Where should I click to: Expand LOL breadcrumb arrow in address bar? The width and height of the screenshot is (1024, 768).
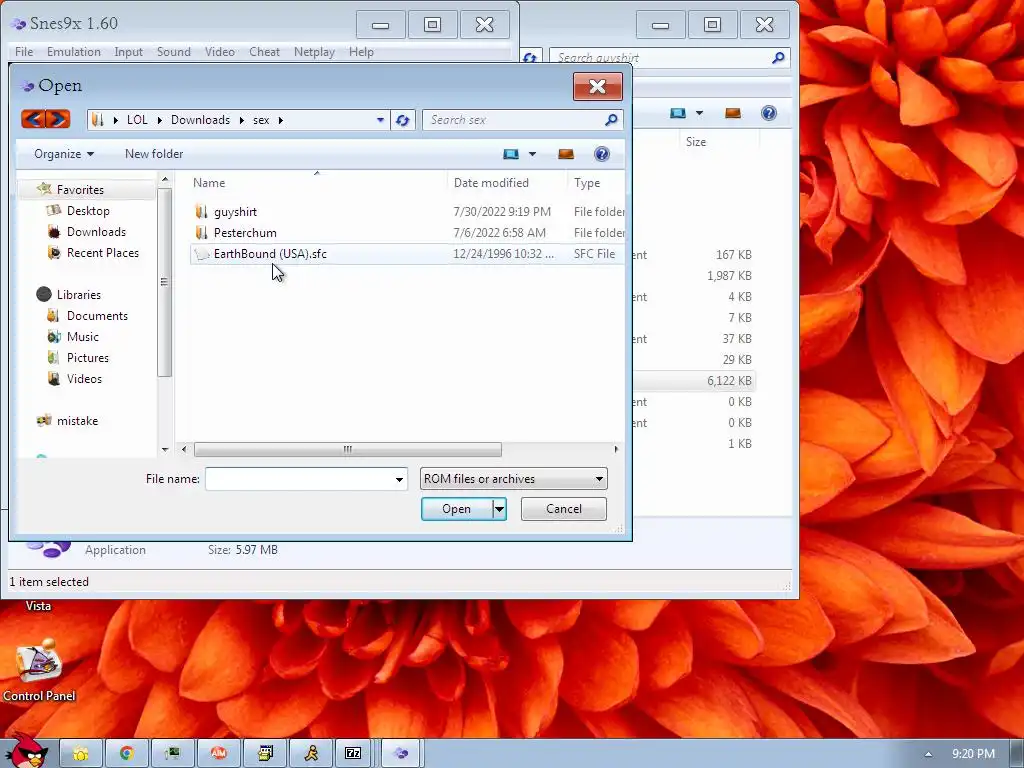tap(159, 120)
